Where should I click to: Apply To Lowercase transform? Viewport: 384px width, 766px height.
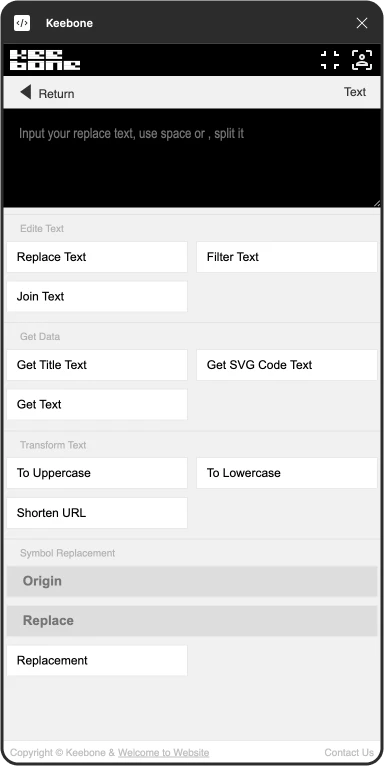click(x=287, y=473)
